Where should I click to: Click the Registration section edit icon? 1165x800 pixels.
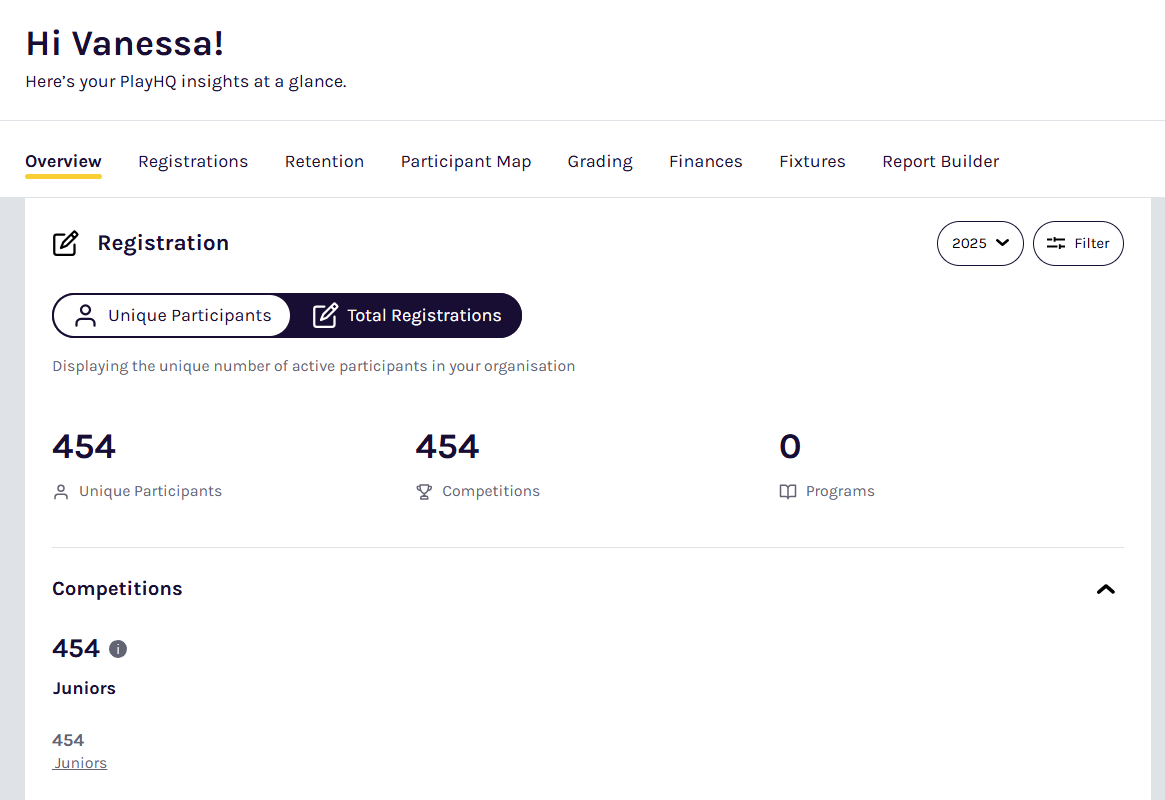[x=65, y=243]
